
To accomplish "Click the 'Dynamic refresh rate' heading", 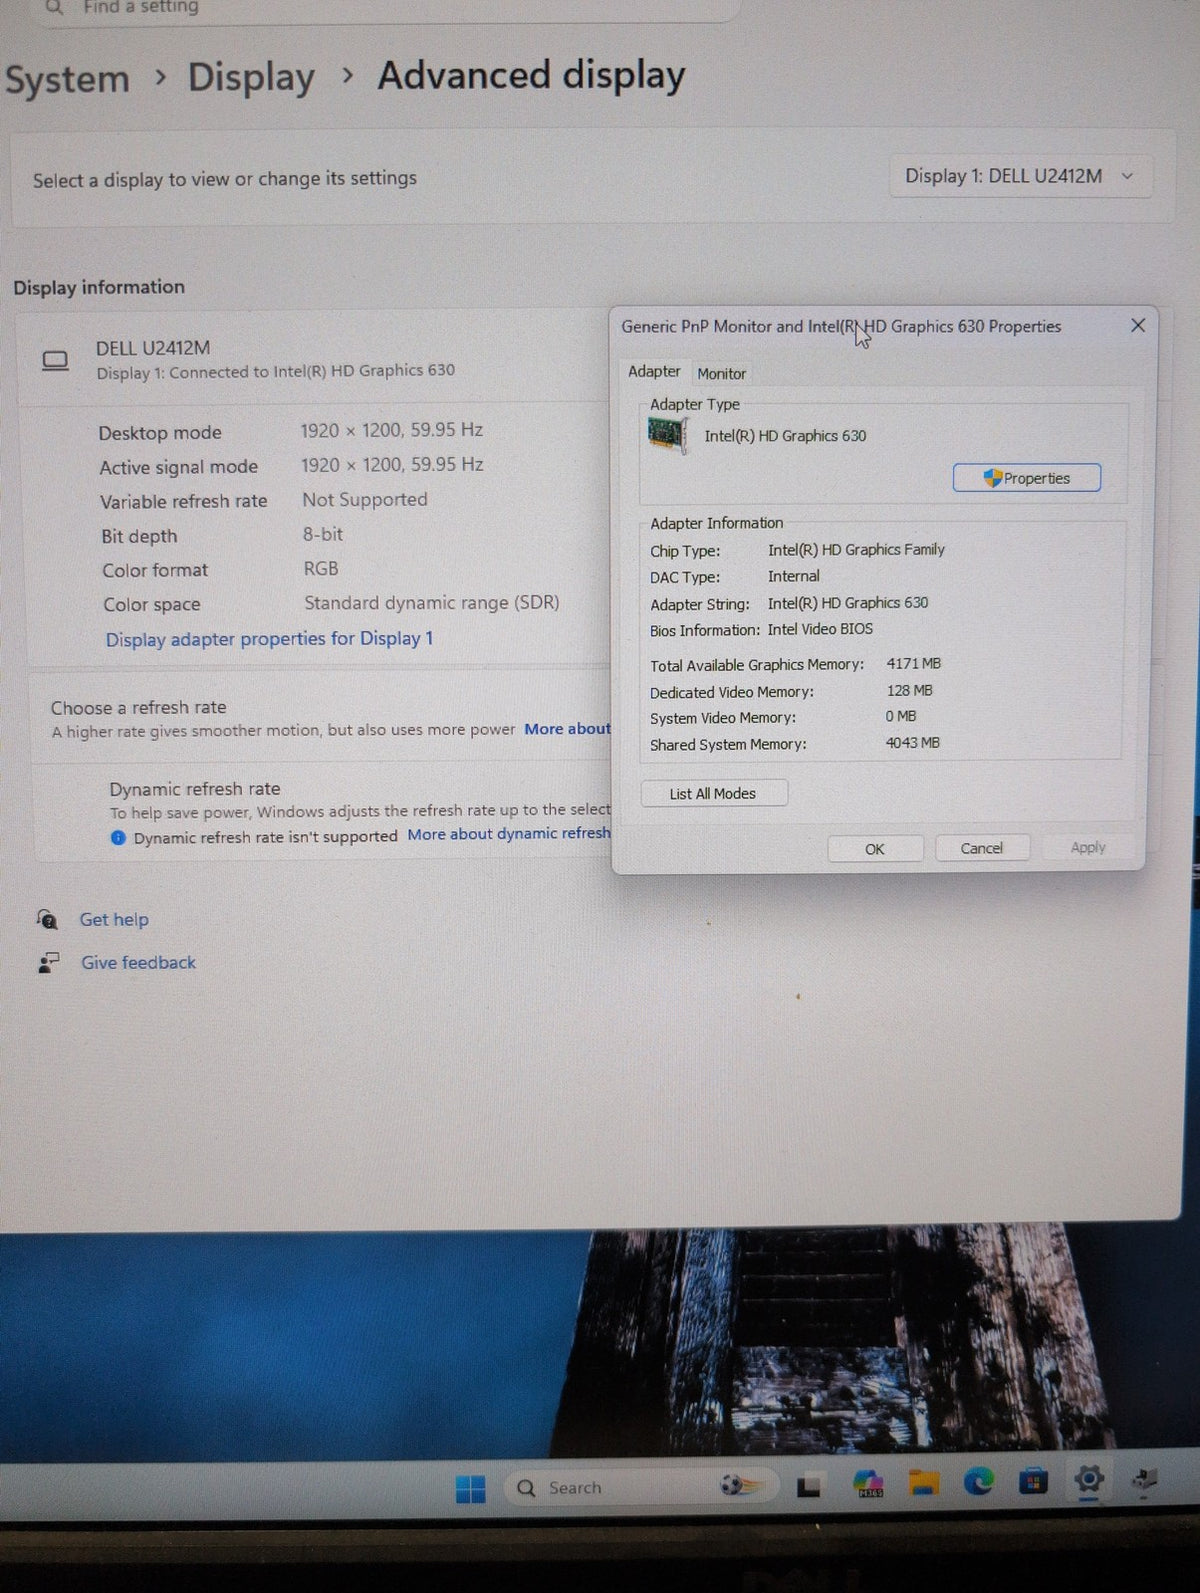I will point(195,788).
